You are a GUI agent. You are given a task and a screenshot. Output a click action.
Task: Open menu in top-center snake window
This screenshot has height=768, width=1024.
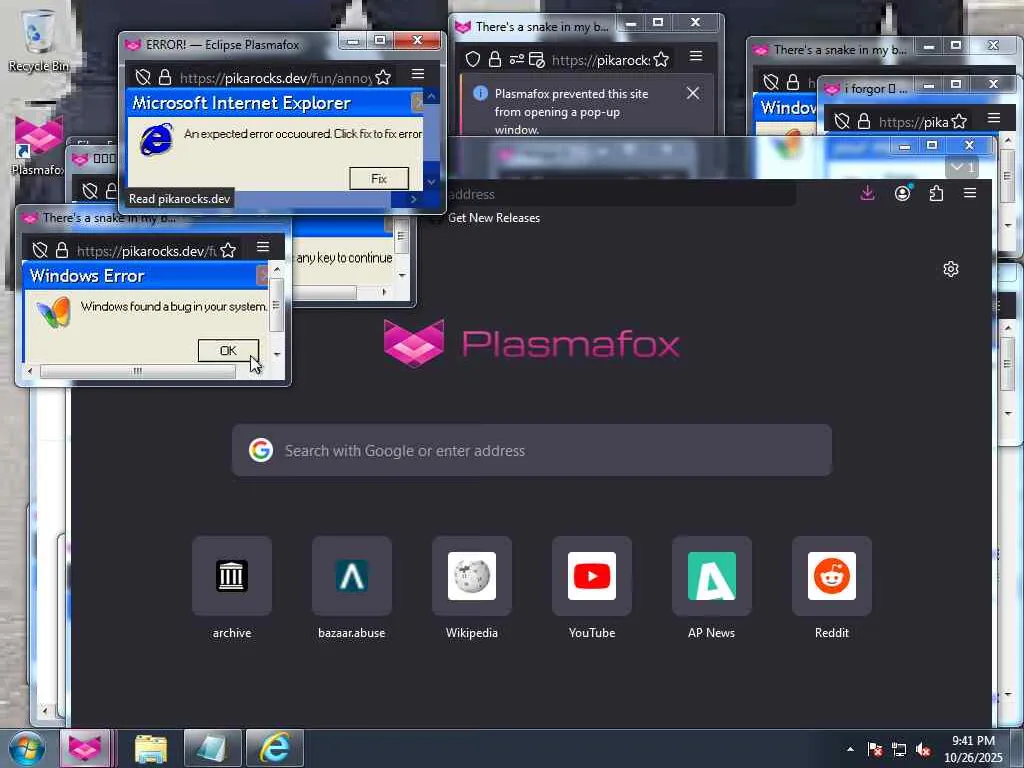696,57
